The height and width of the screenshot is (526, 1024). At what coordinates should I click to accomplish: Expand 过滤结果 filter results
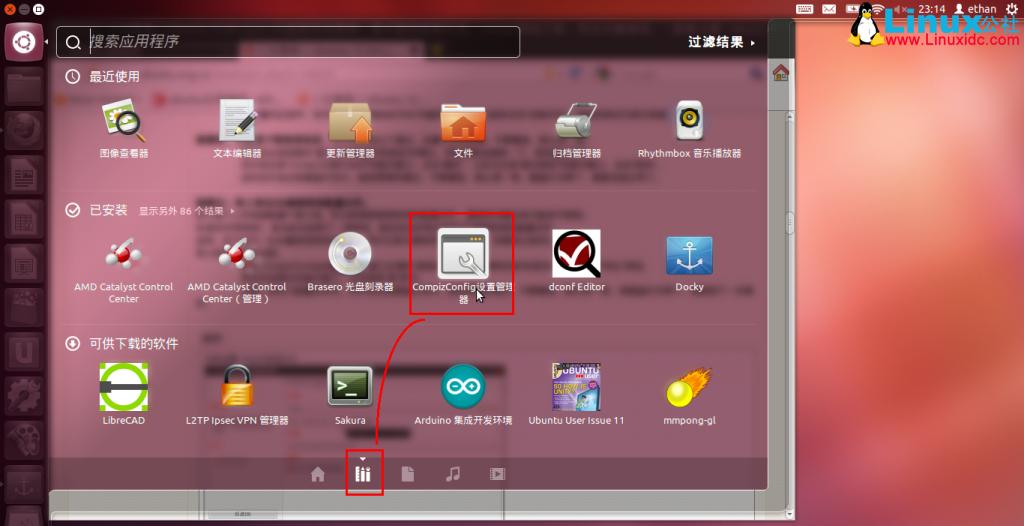721,42
